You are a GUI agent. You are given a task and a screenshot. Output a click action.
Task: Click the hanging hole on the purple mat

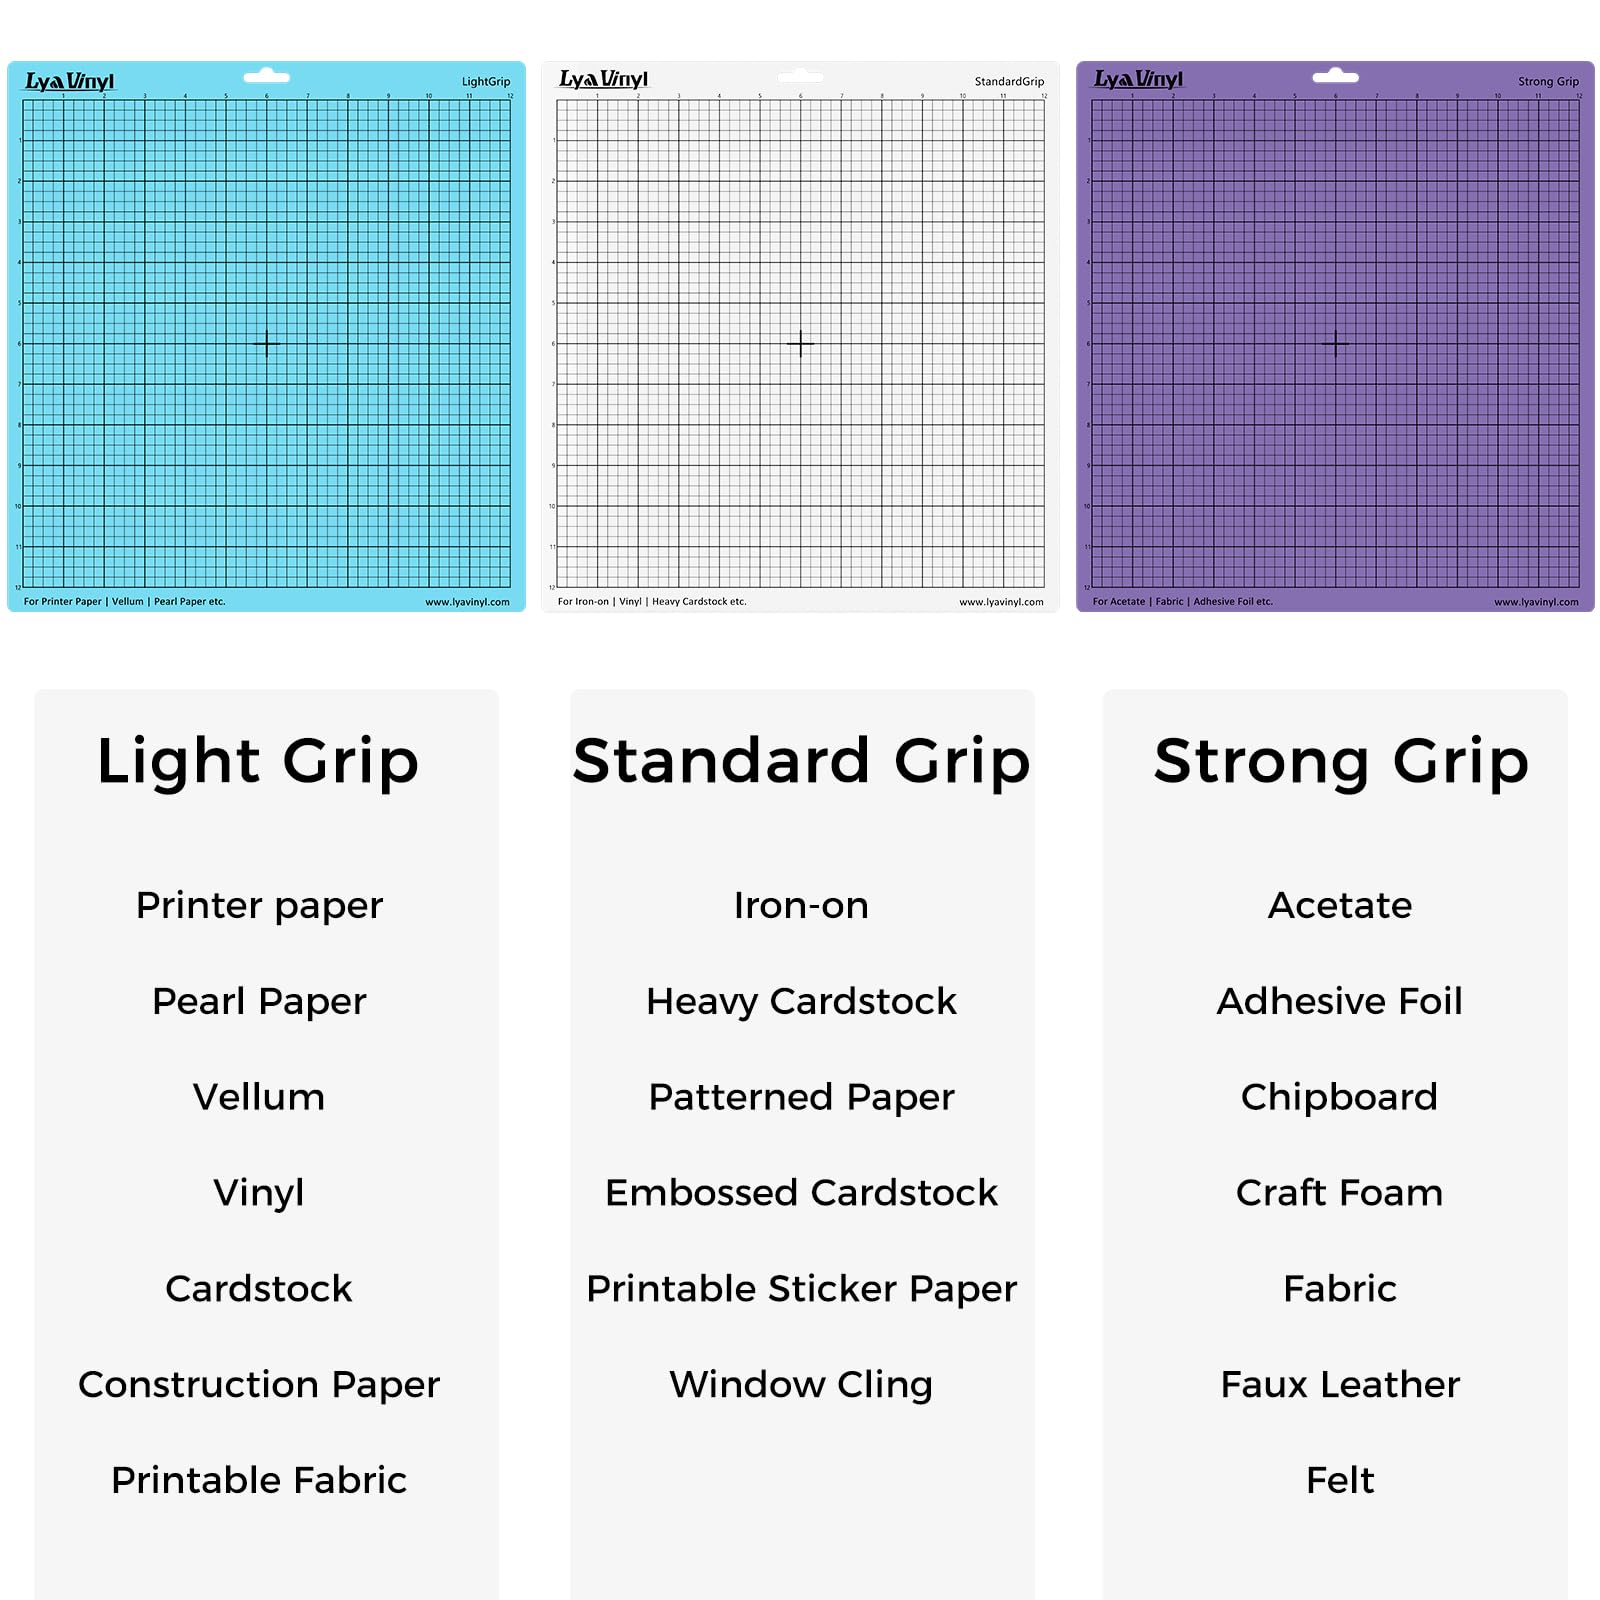[x=1335, y=76]
